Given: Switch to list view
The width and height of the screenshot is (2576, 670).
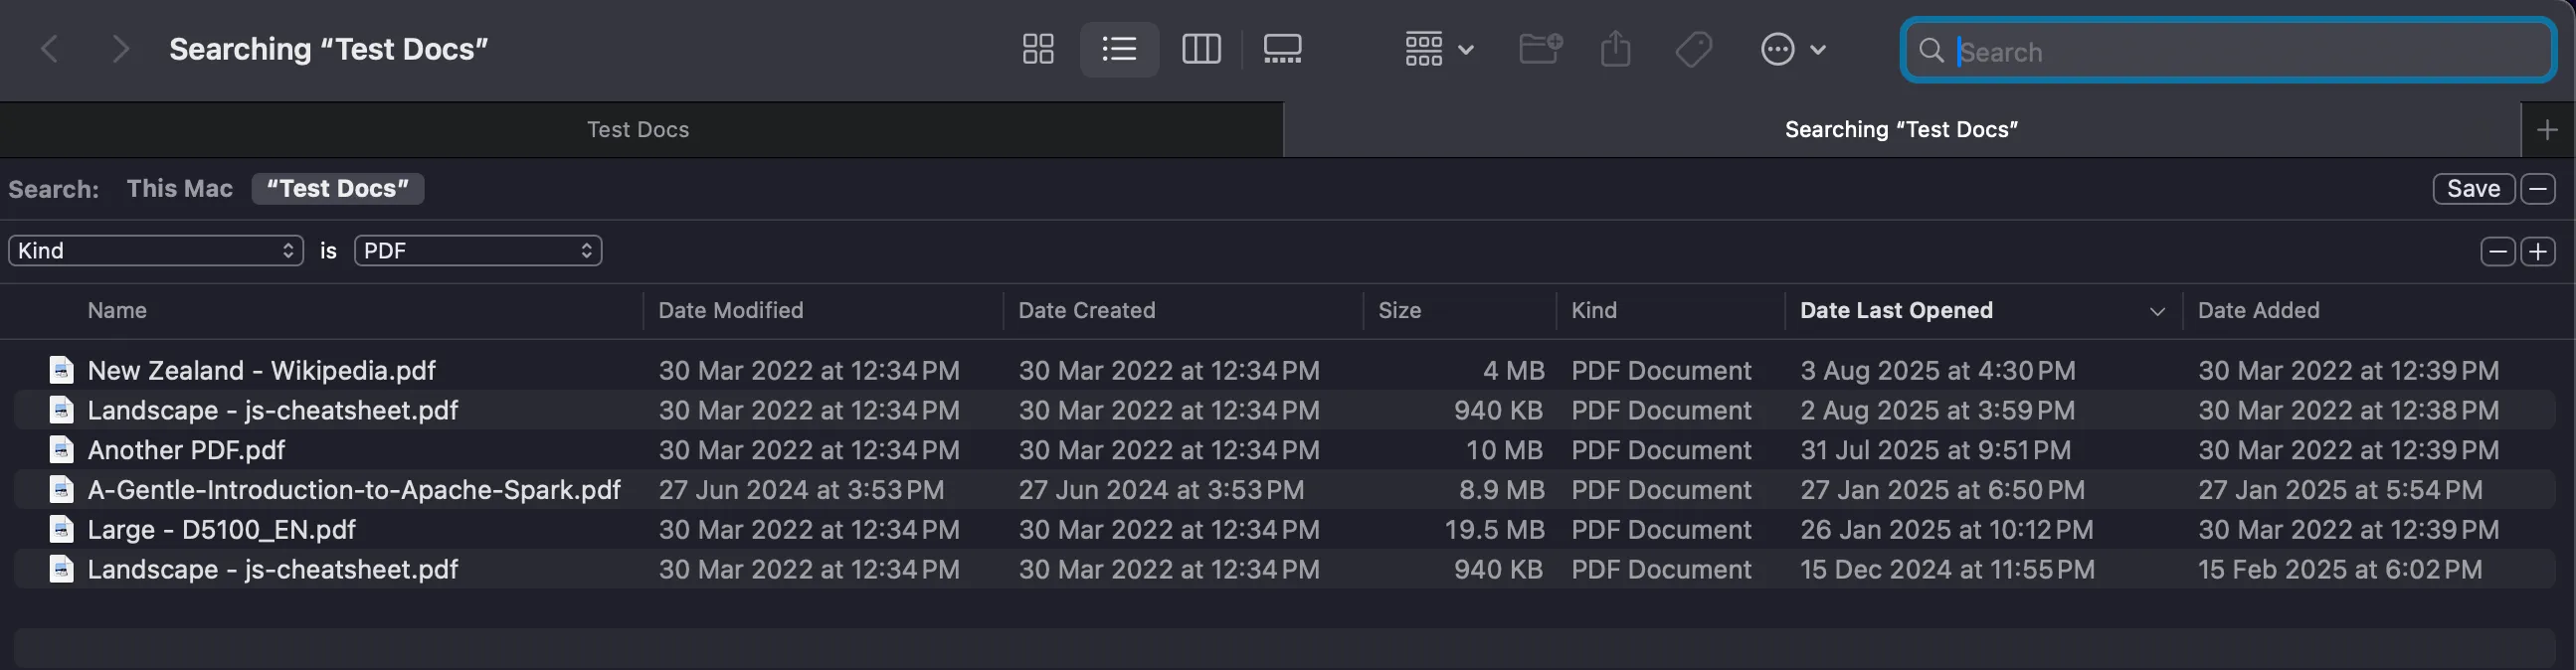Looking at the screenshot, I should (1119, 49).
